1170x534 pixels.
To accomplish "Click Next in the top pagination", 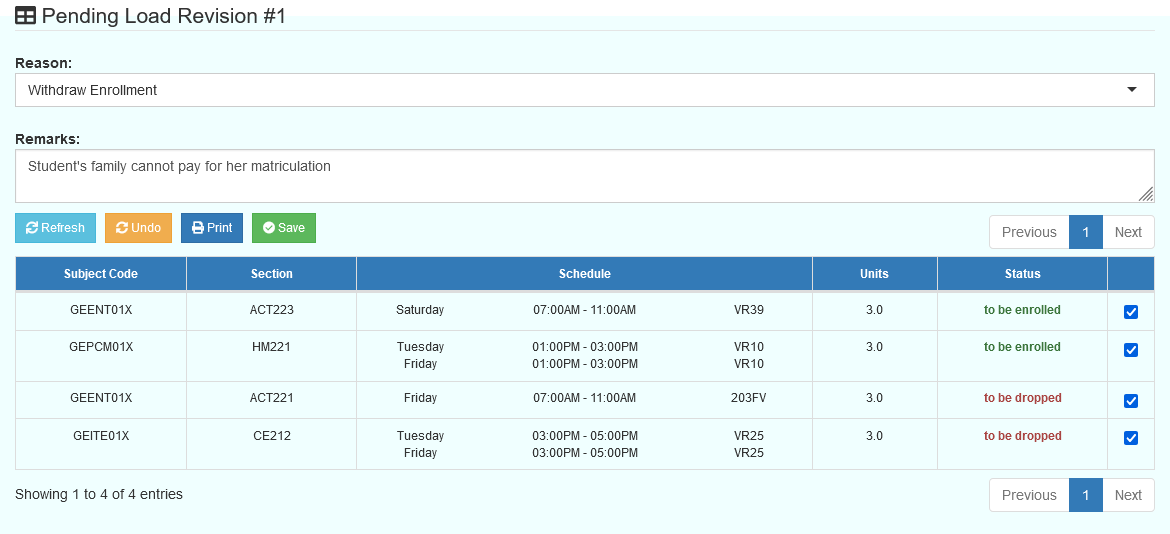I will [x=1128, y=232].
